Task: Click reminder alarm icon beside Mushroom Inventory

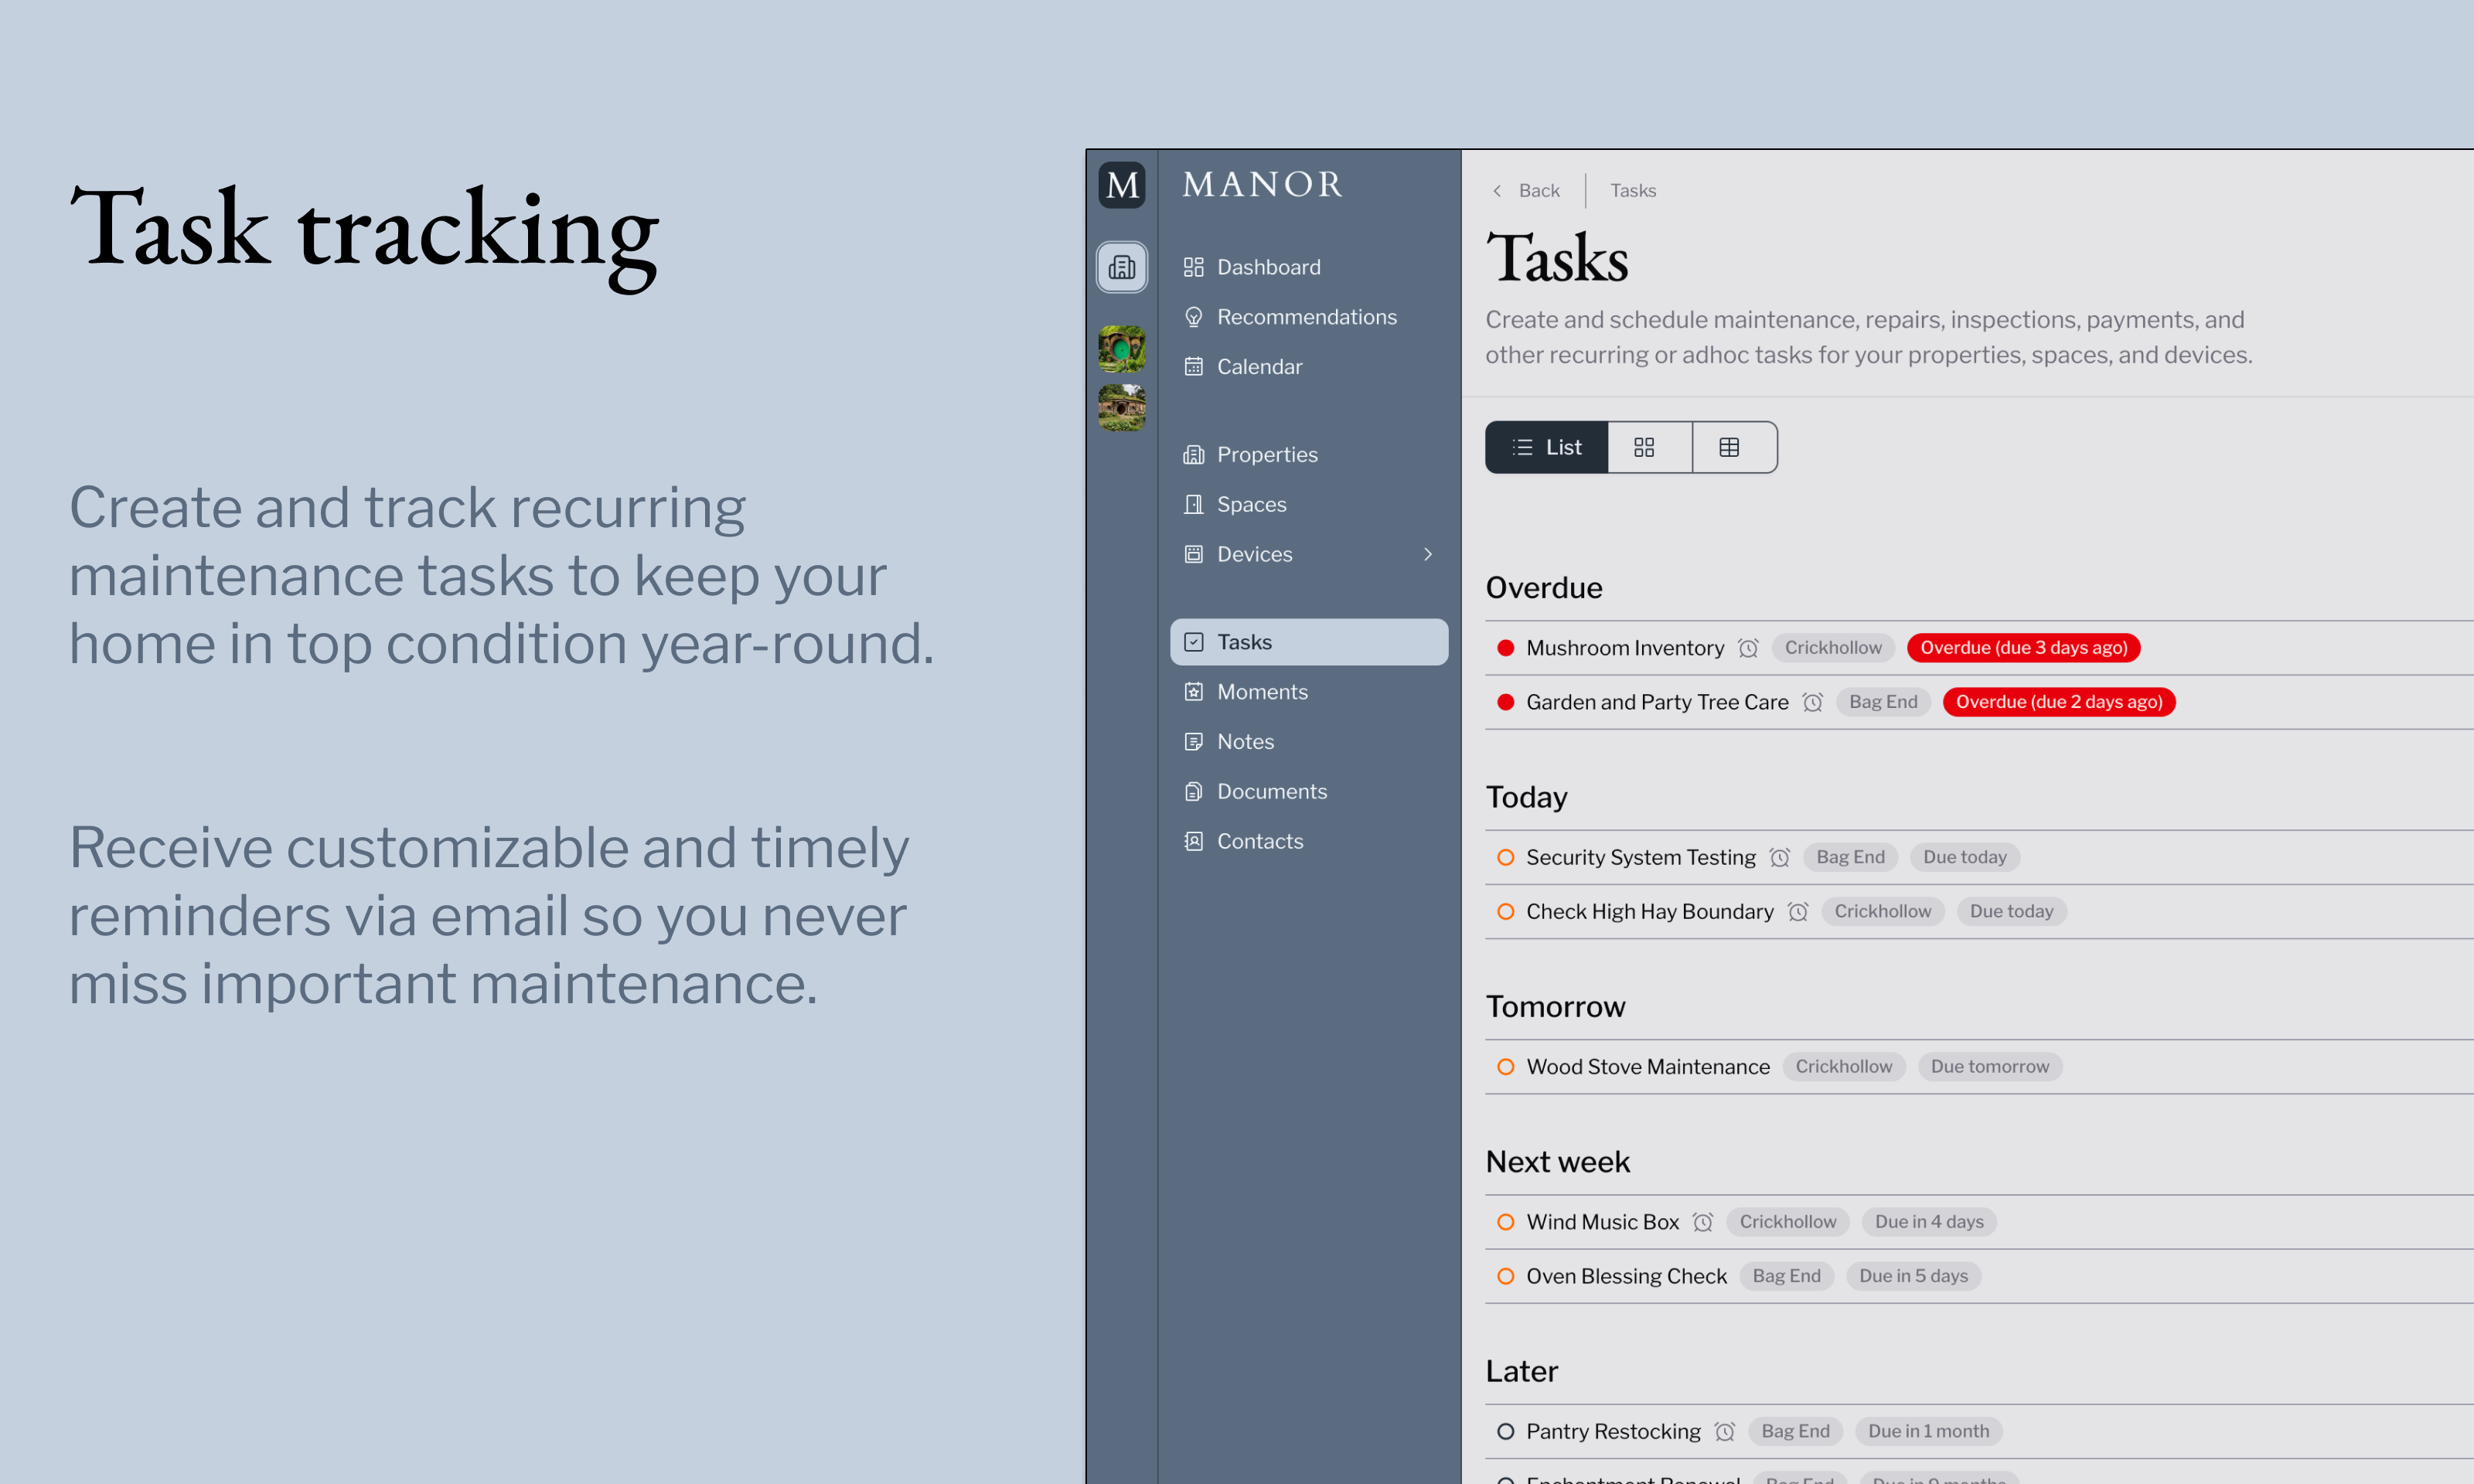Action: coord(1748,648)
